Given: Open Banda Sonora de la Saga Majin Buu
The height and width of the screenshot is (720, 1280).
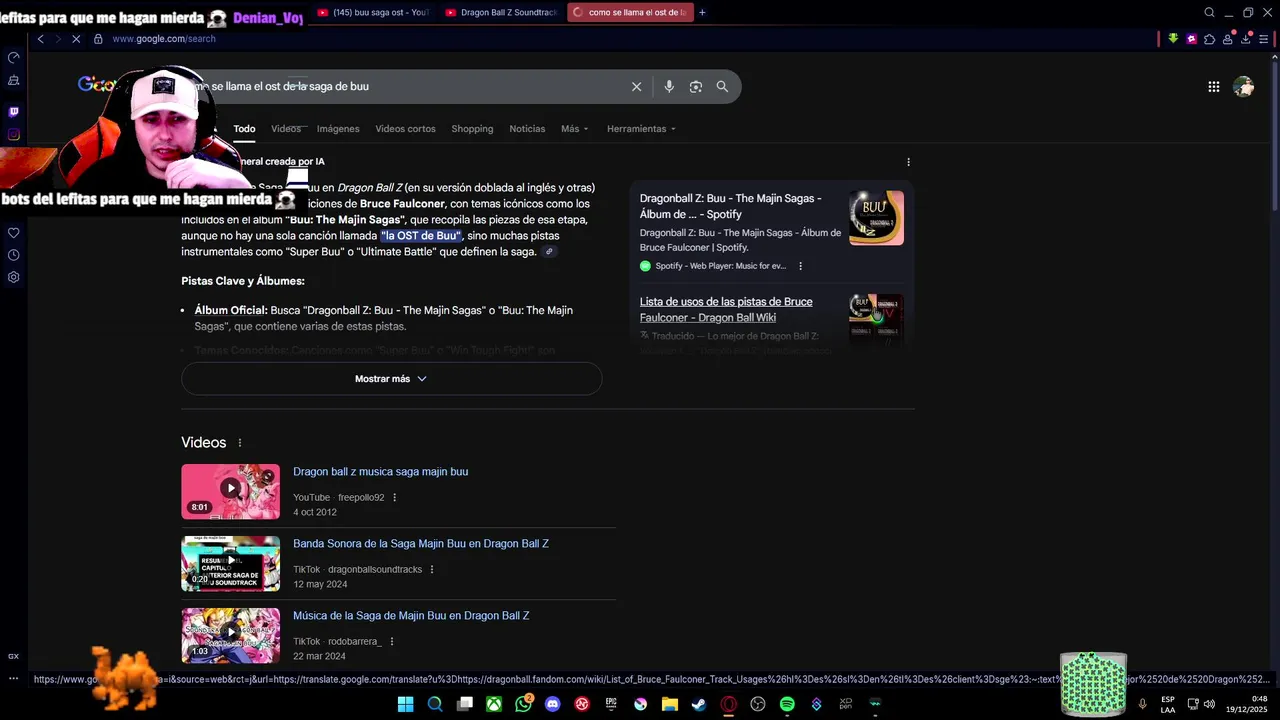Looking at the screenshot, I should [421, 544].
